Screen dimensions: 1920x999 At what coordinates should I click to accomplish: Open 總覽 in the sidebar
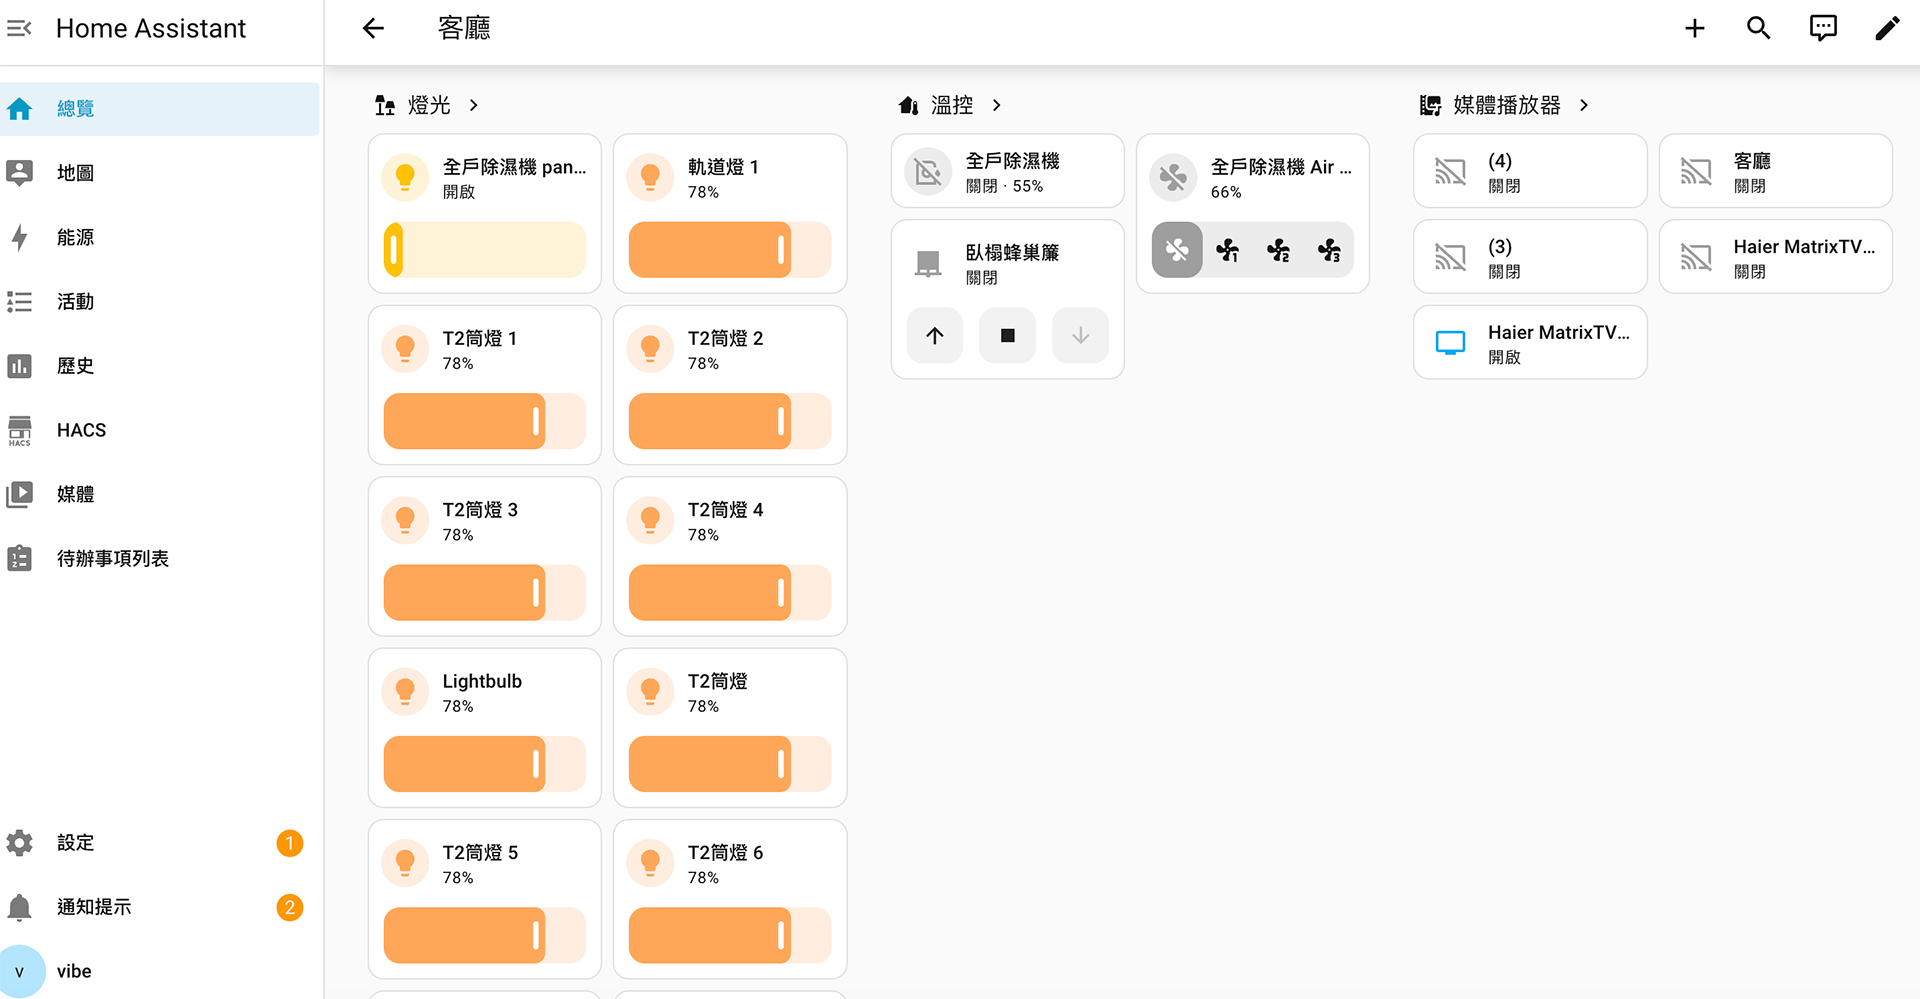coord(160,109)
